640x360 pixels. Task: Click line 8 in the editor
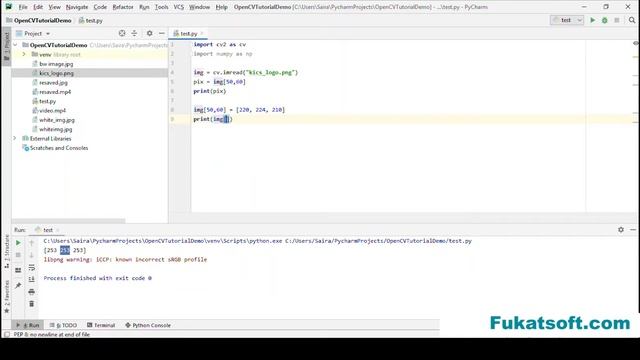point(239,110)
